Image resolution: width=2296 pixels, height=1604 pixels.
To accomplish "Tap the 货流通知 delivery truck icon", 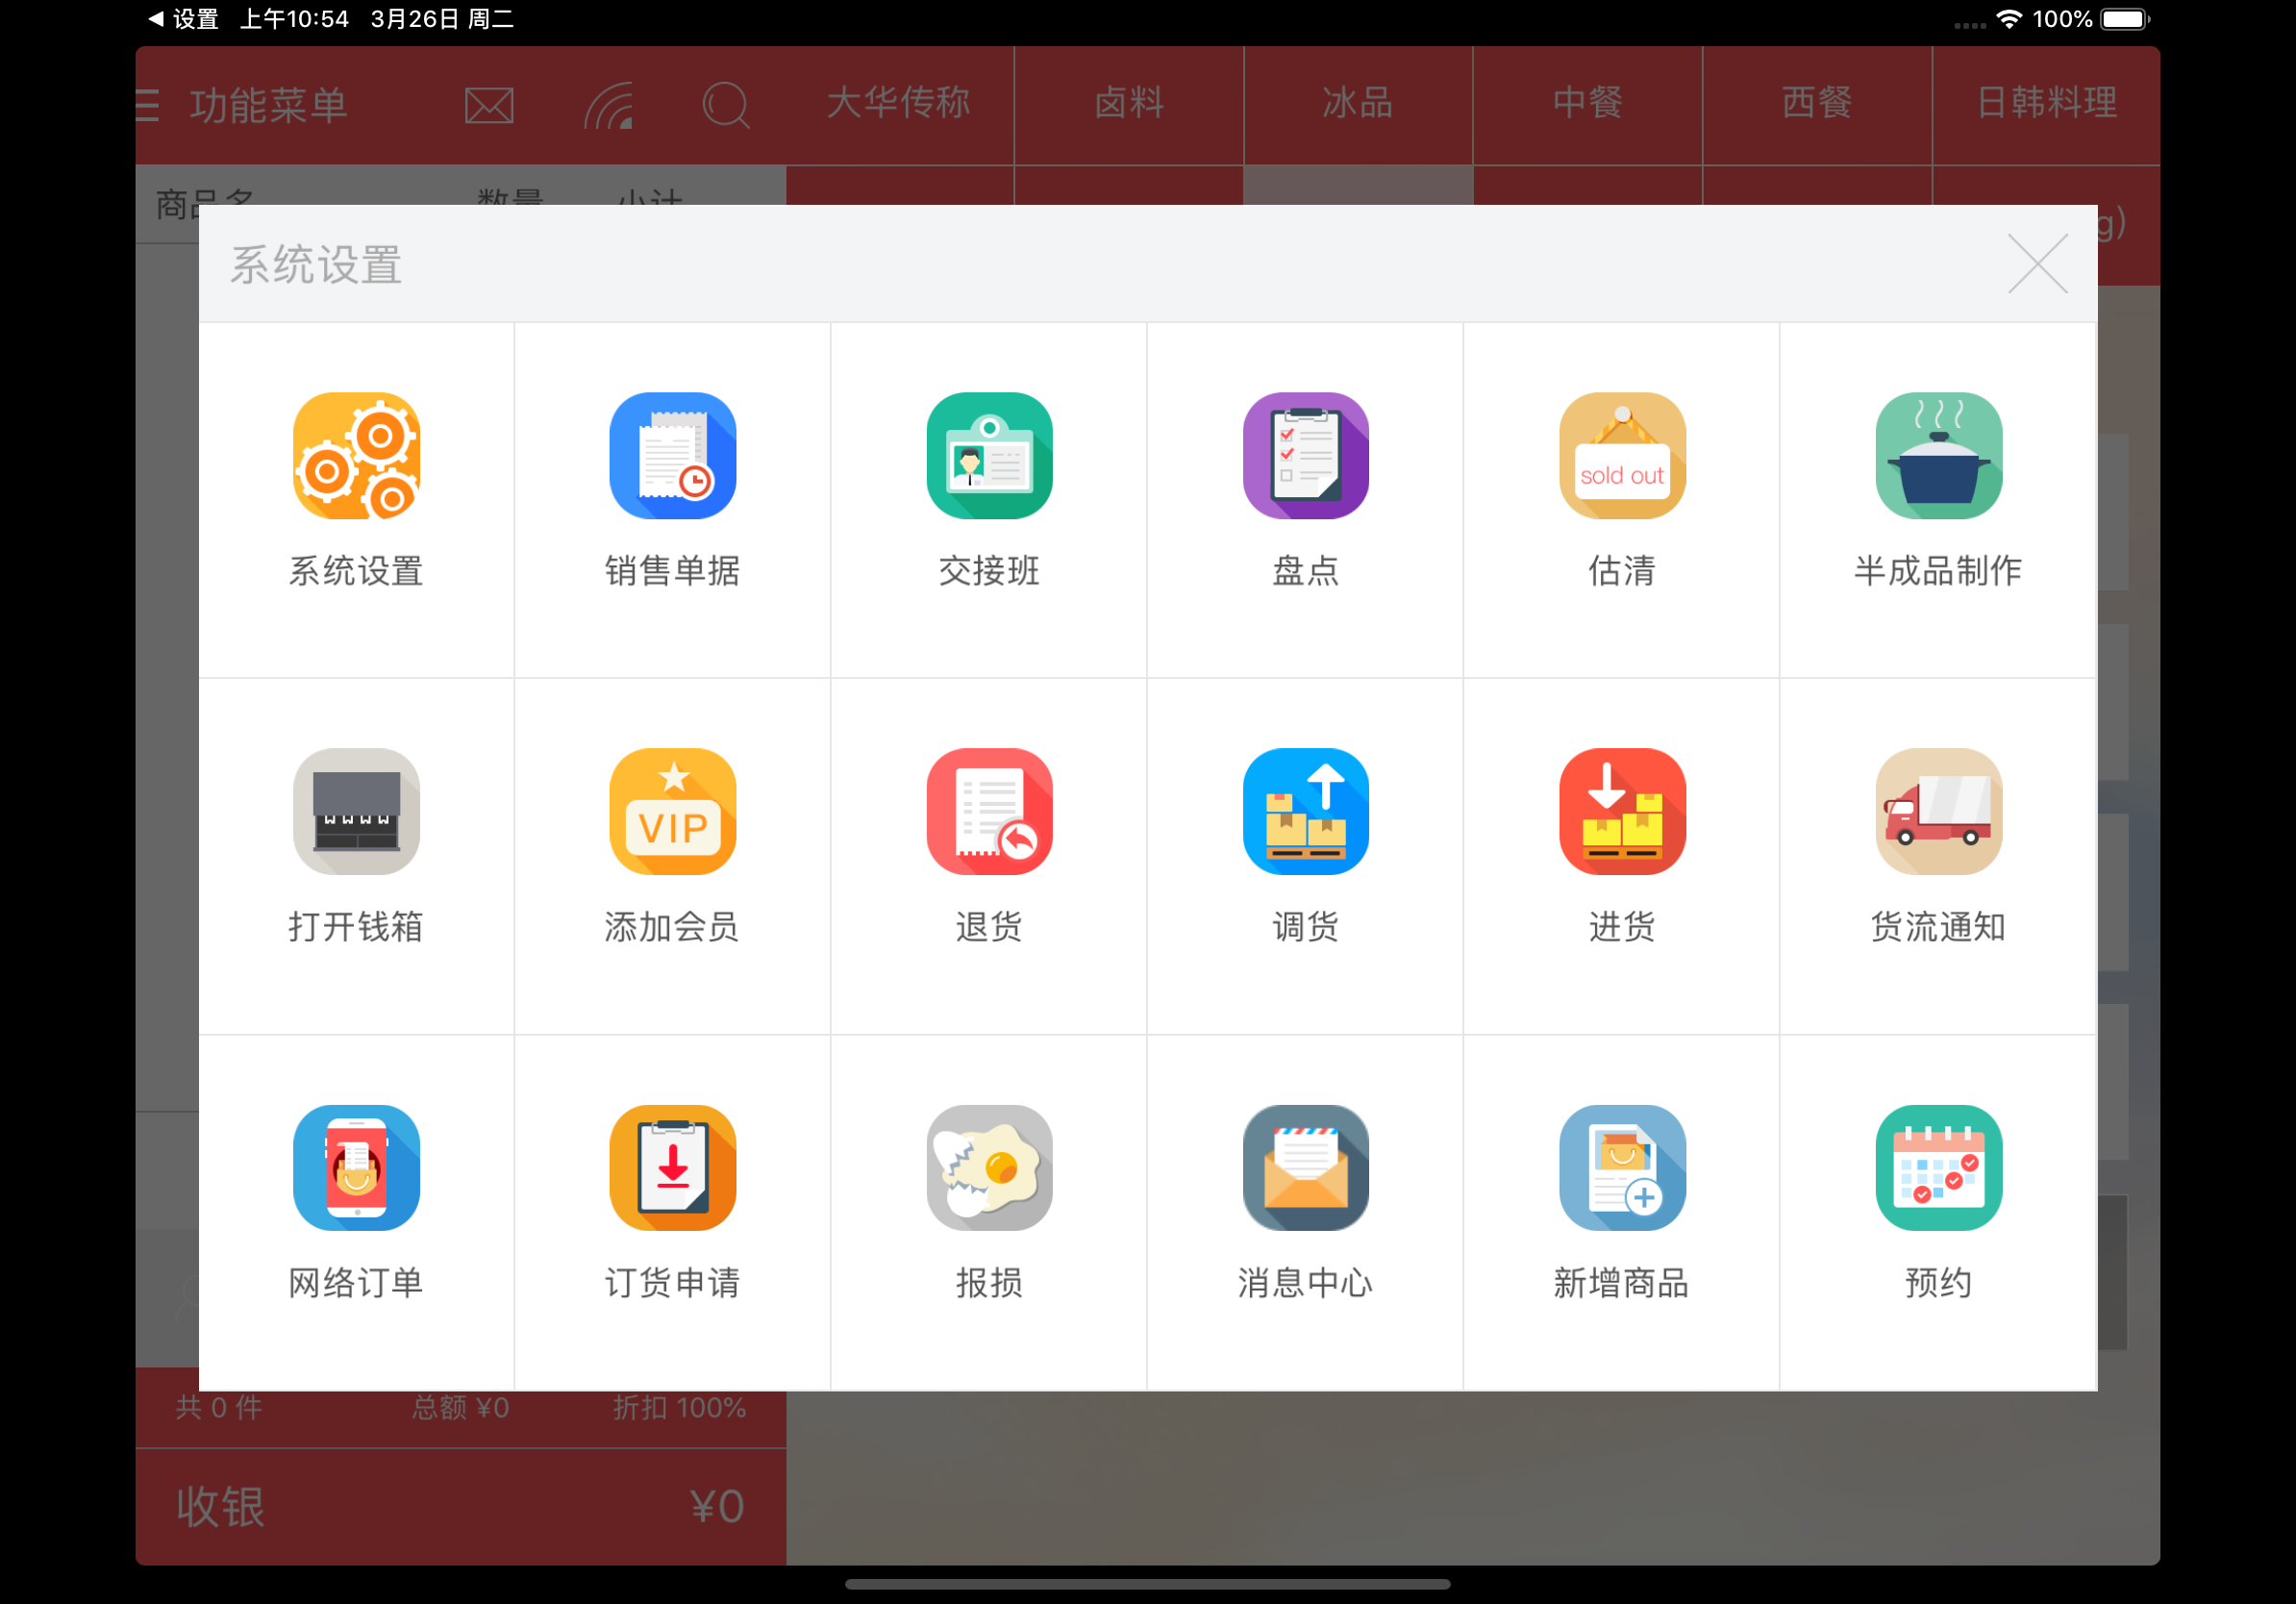I will 1938,812.
